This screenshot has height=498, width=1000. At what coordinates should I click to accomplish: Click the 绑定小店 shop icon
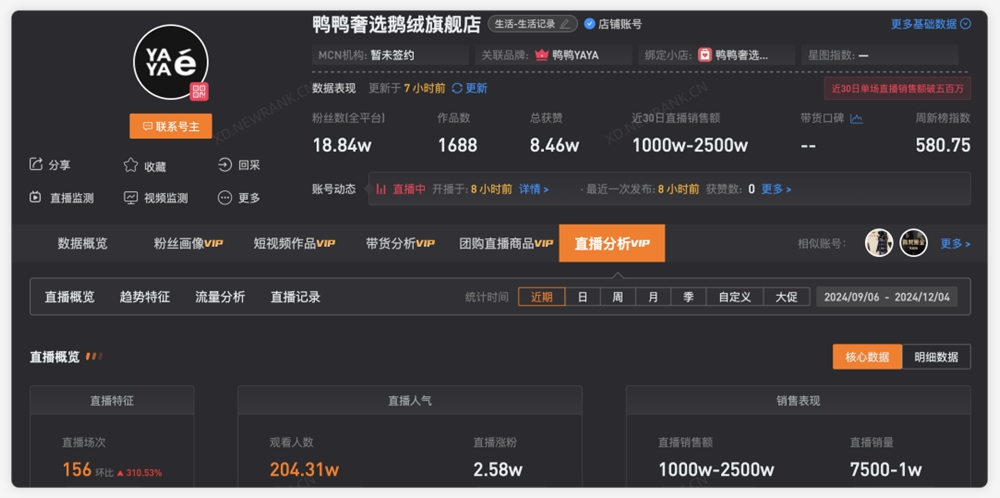click(x=705, y=55)
